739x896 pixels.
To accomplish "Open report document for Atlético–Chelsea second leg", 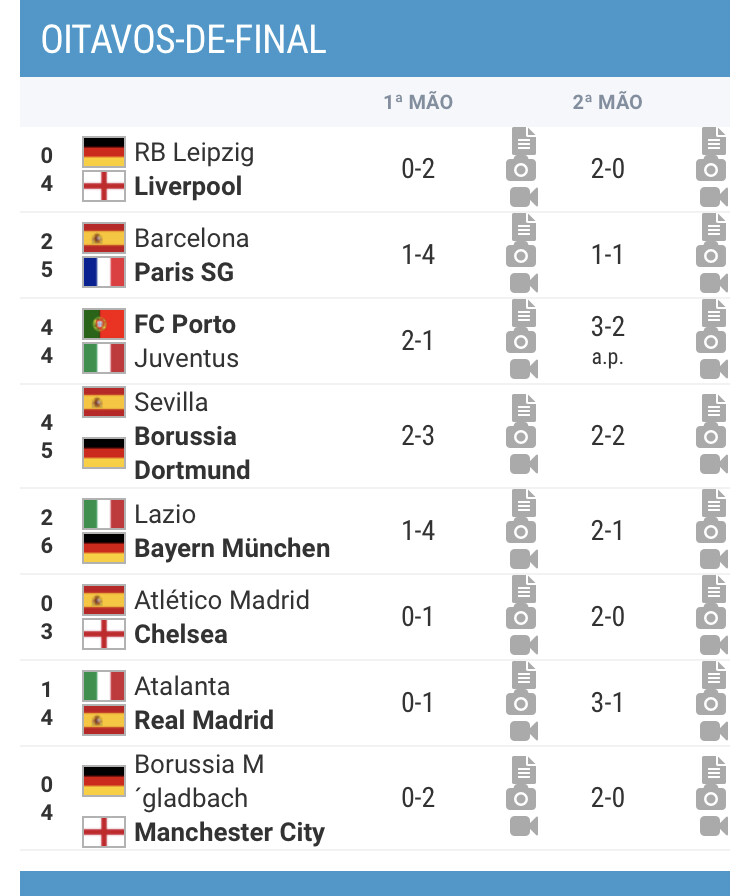I will [714, 589].
